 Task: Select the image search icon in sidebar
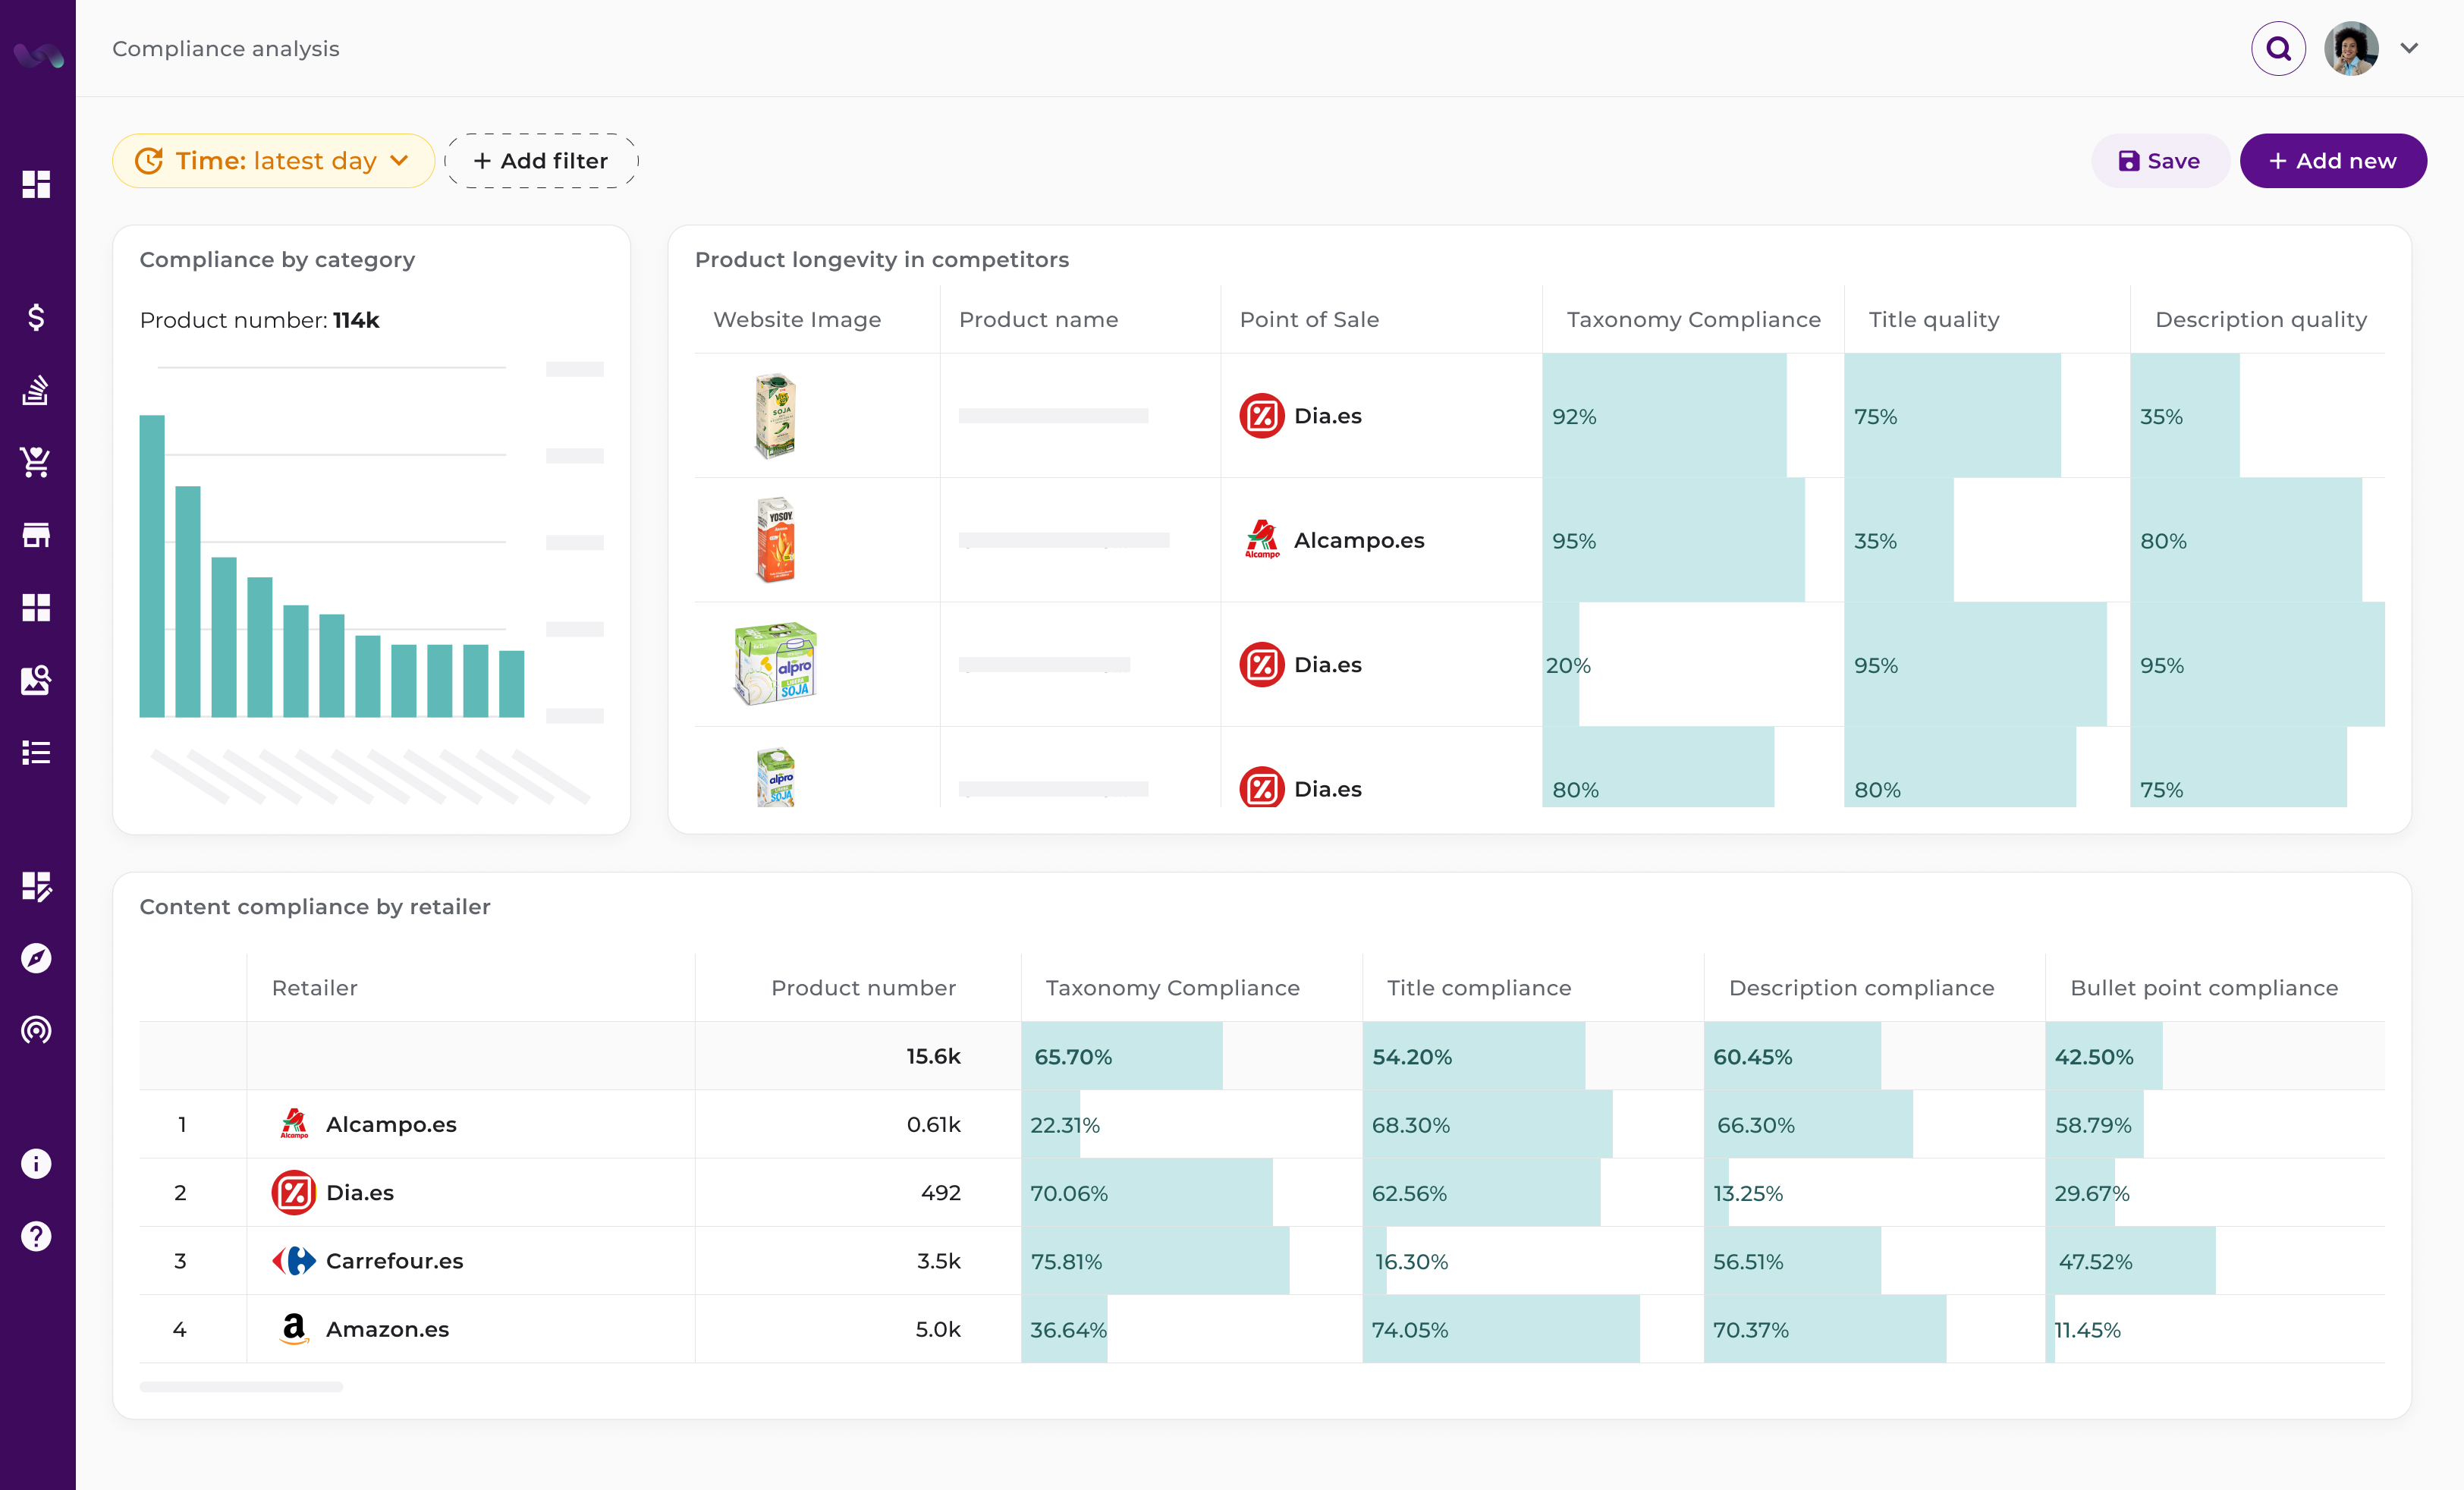click(37, 680)
